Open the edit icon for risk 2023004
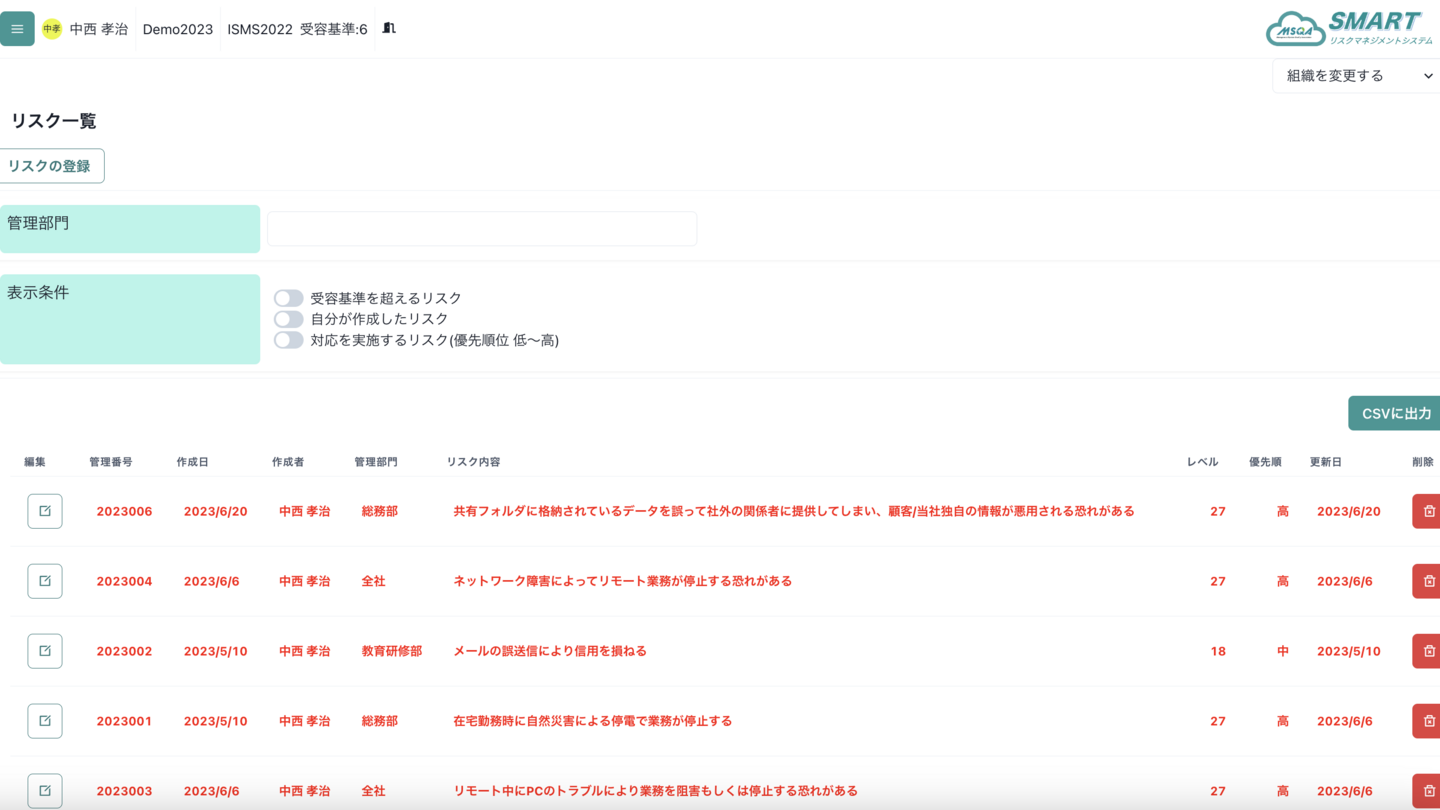 pos(45,581)
